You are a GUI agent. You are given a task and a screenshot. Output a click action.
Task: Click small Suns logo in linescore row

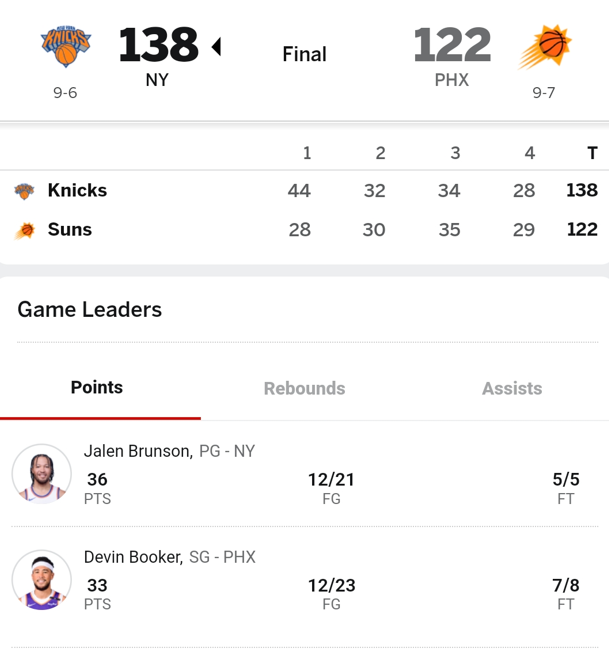pyautogui.click(x=25, y=231)
